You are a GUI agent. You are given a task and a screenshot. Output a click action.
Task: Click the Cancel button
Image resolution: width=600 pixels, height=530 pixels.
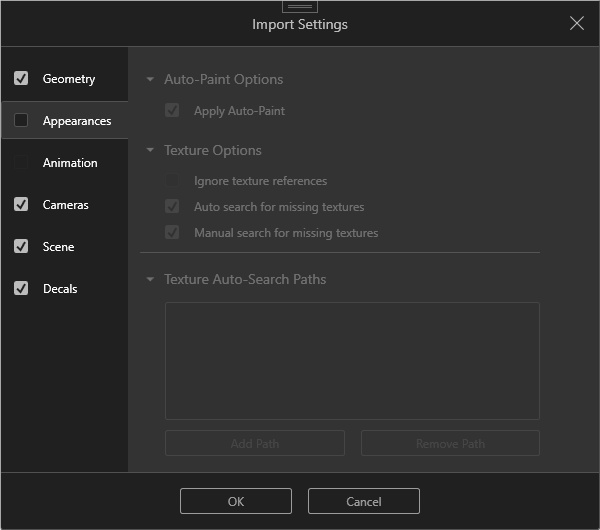point(363,501)
